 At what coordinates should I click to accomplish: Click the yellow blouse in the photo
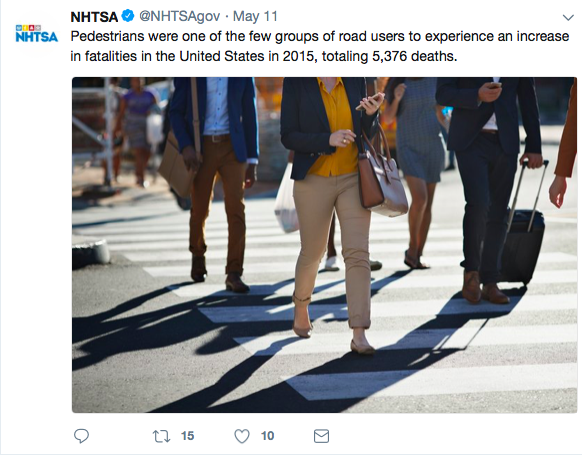click(x=334, y=128)
